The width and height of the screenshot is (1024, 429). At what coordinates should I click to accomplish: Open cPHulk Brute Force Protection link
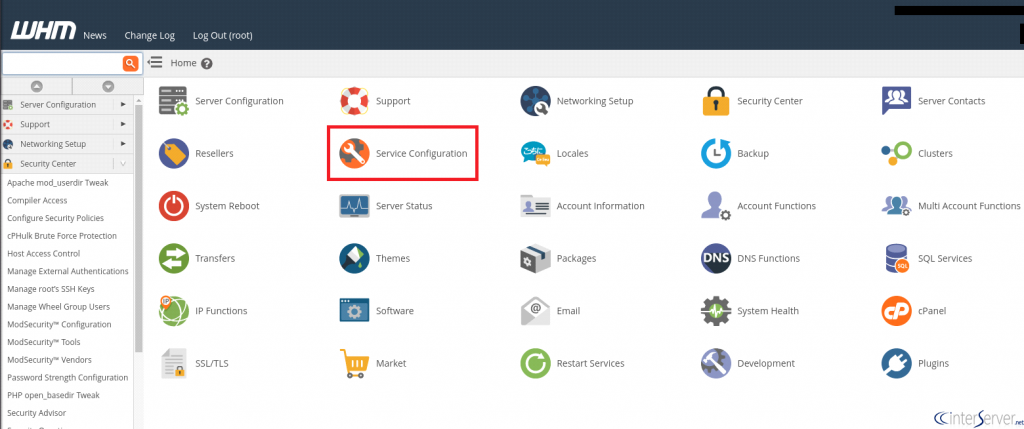click(62, 236)
